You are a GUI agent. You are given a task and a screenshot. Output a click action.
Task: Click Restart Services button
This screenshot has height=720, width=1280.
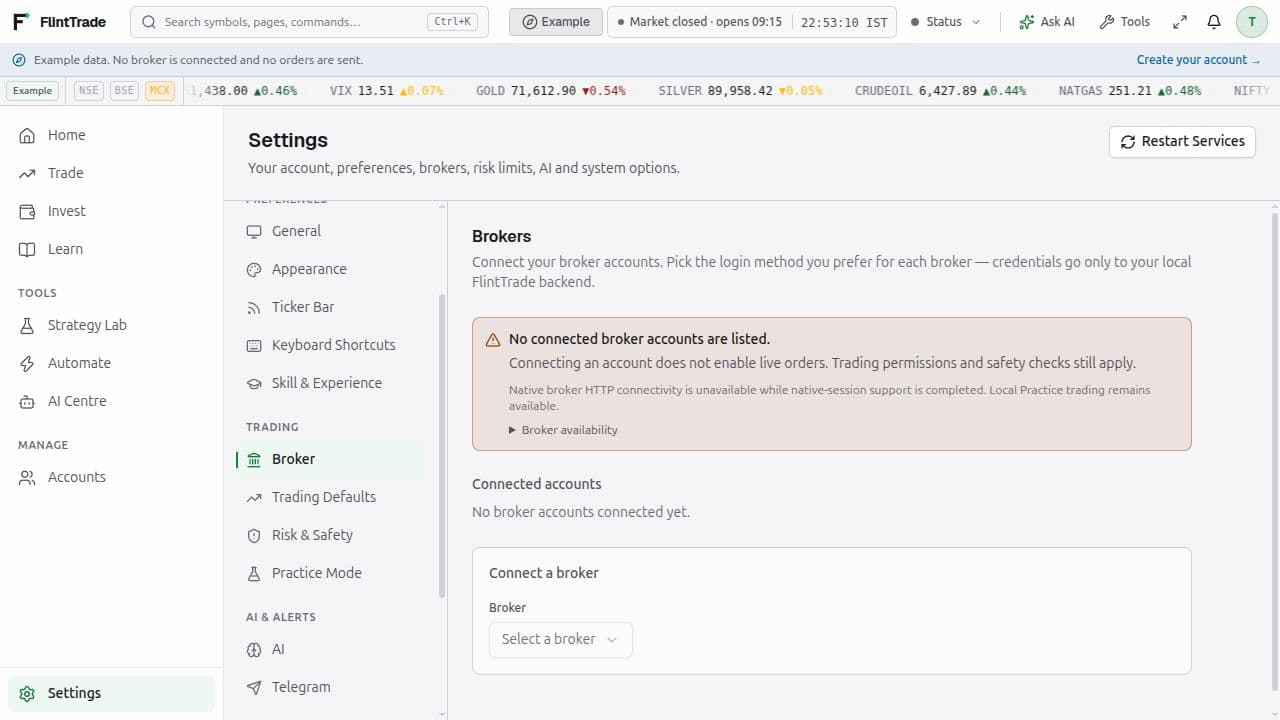pyautogui.click(x=1182, y=141)
